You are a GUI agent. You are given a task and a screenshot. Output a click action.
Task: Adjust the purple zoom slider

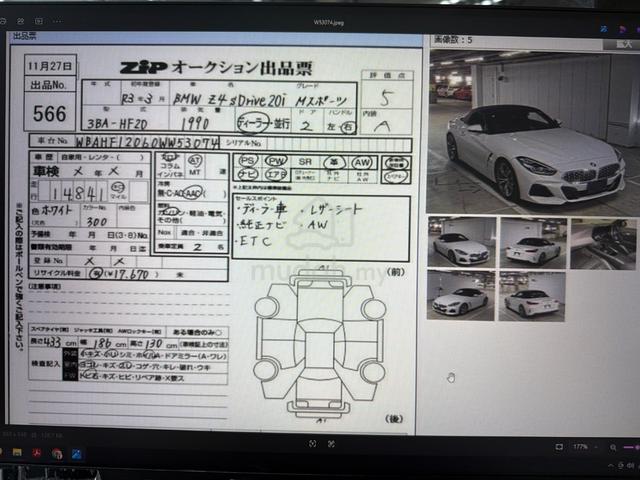(x=631, y=448)
